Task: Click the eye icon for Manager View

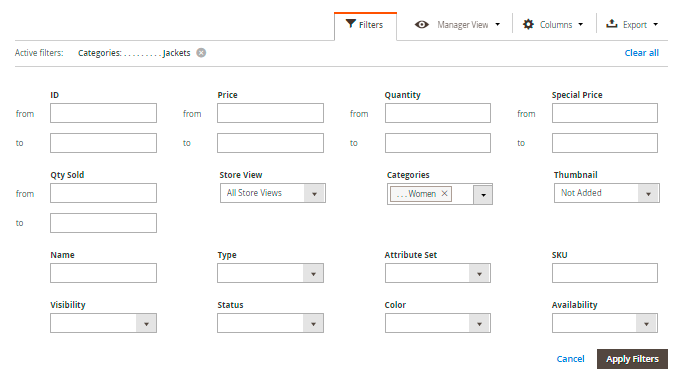Action: 421,24
